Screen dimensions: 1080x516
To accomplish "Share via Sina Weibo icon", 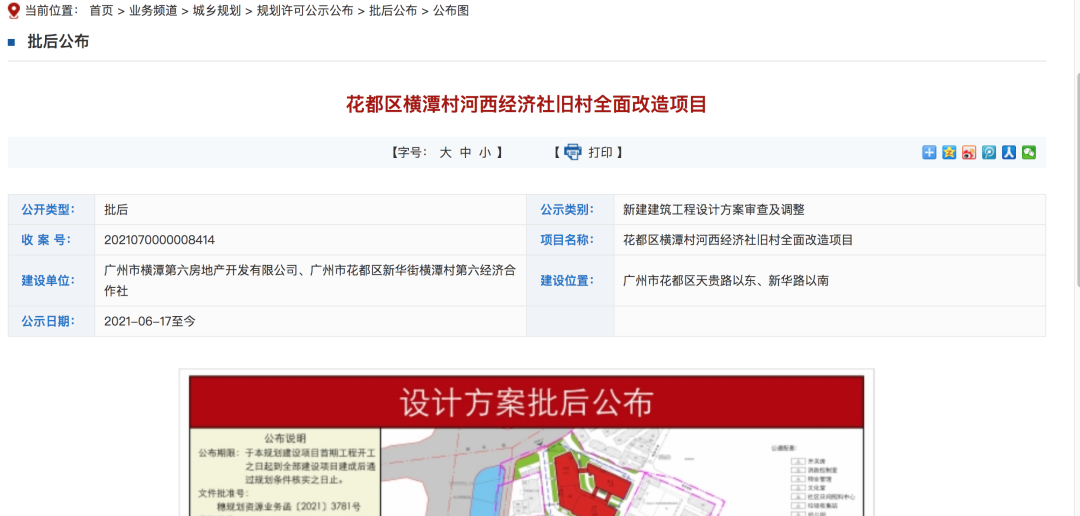I will (969, 152).
